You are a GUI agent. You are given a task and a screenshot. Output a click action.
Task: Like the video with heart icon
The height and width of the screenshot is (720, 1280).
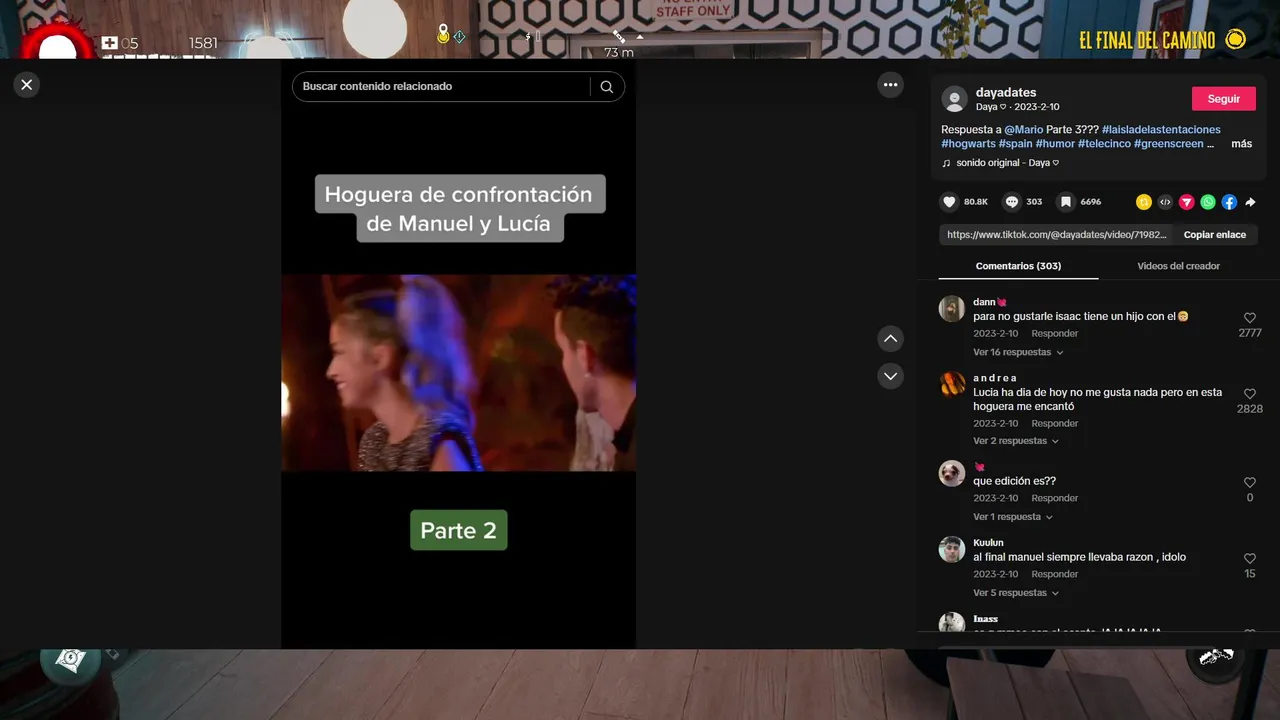(950, 202)
